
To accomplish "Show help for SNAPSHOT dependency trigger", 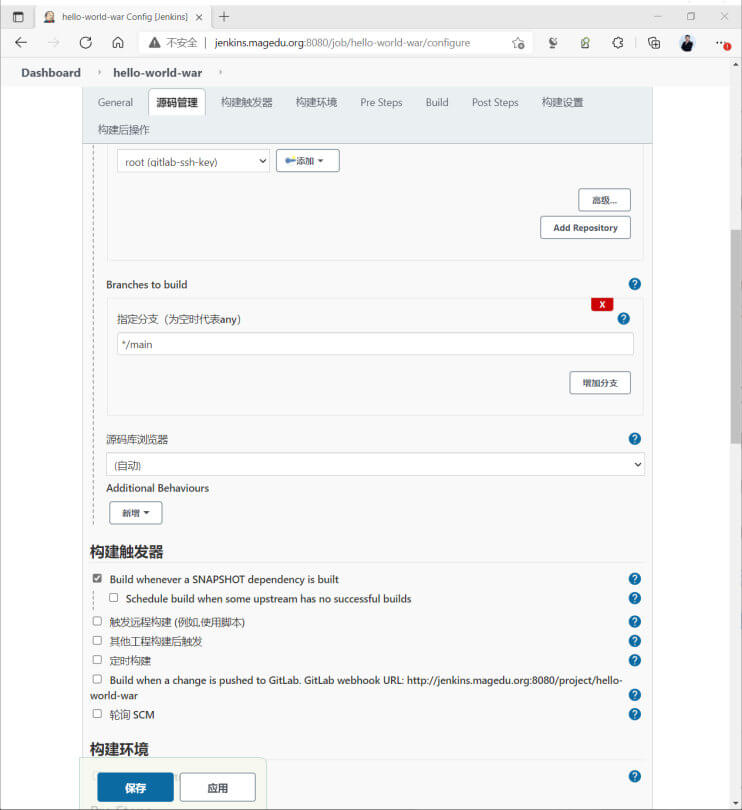I will click(635, 579).
